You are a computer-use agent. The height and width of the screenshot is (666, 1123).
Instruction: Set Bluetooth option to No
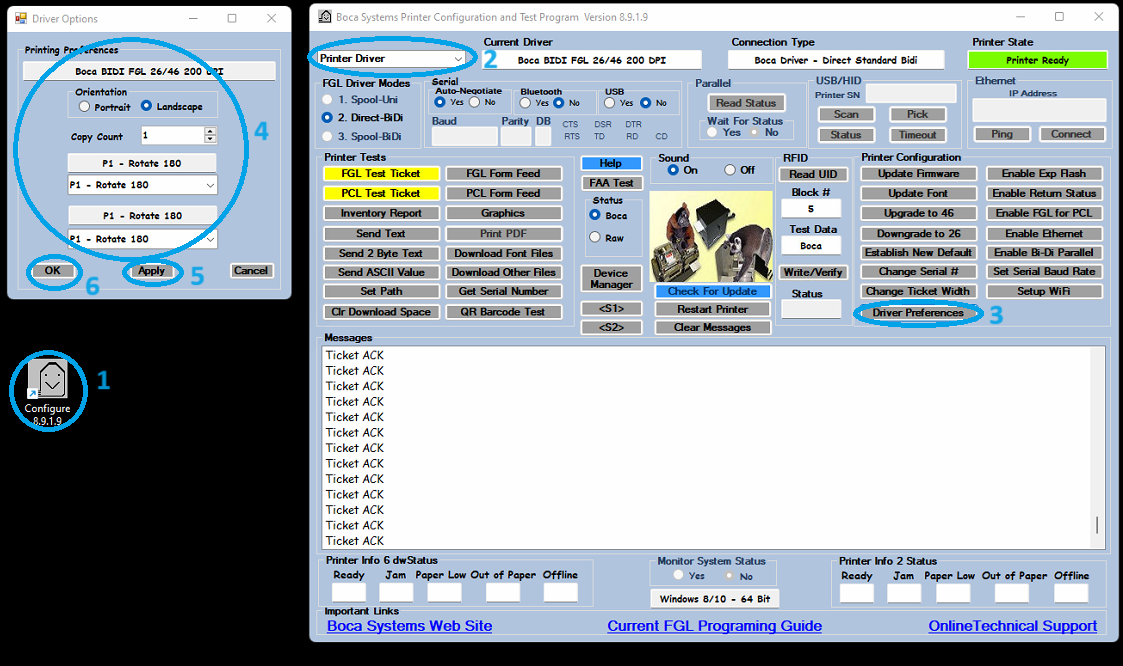(x=559, y=103)
